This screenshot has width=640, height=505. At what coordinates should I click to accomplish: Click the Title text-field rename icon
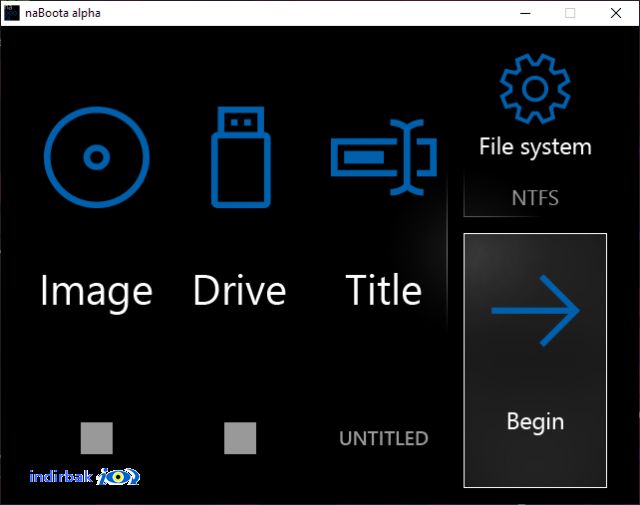click(384, 157)
